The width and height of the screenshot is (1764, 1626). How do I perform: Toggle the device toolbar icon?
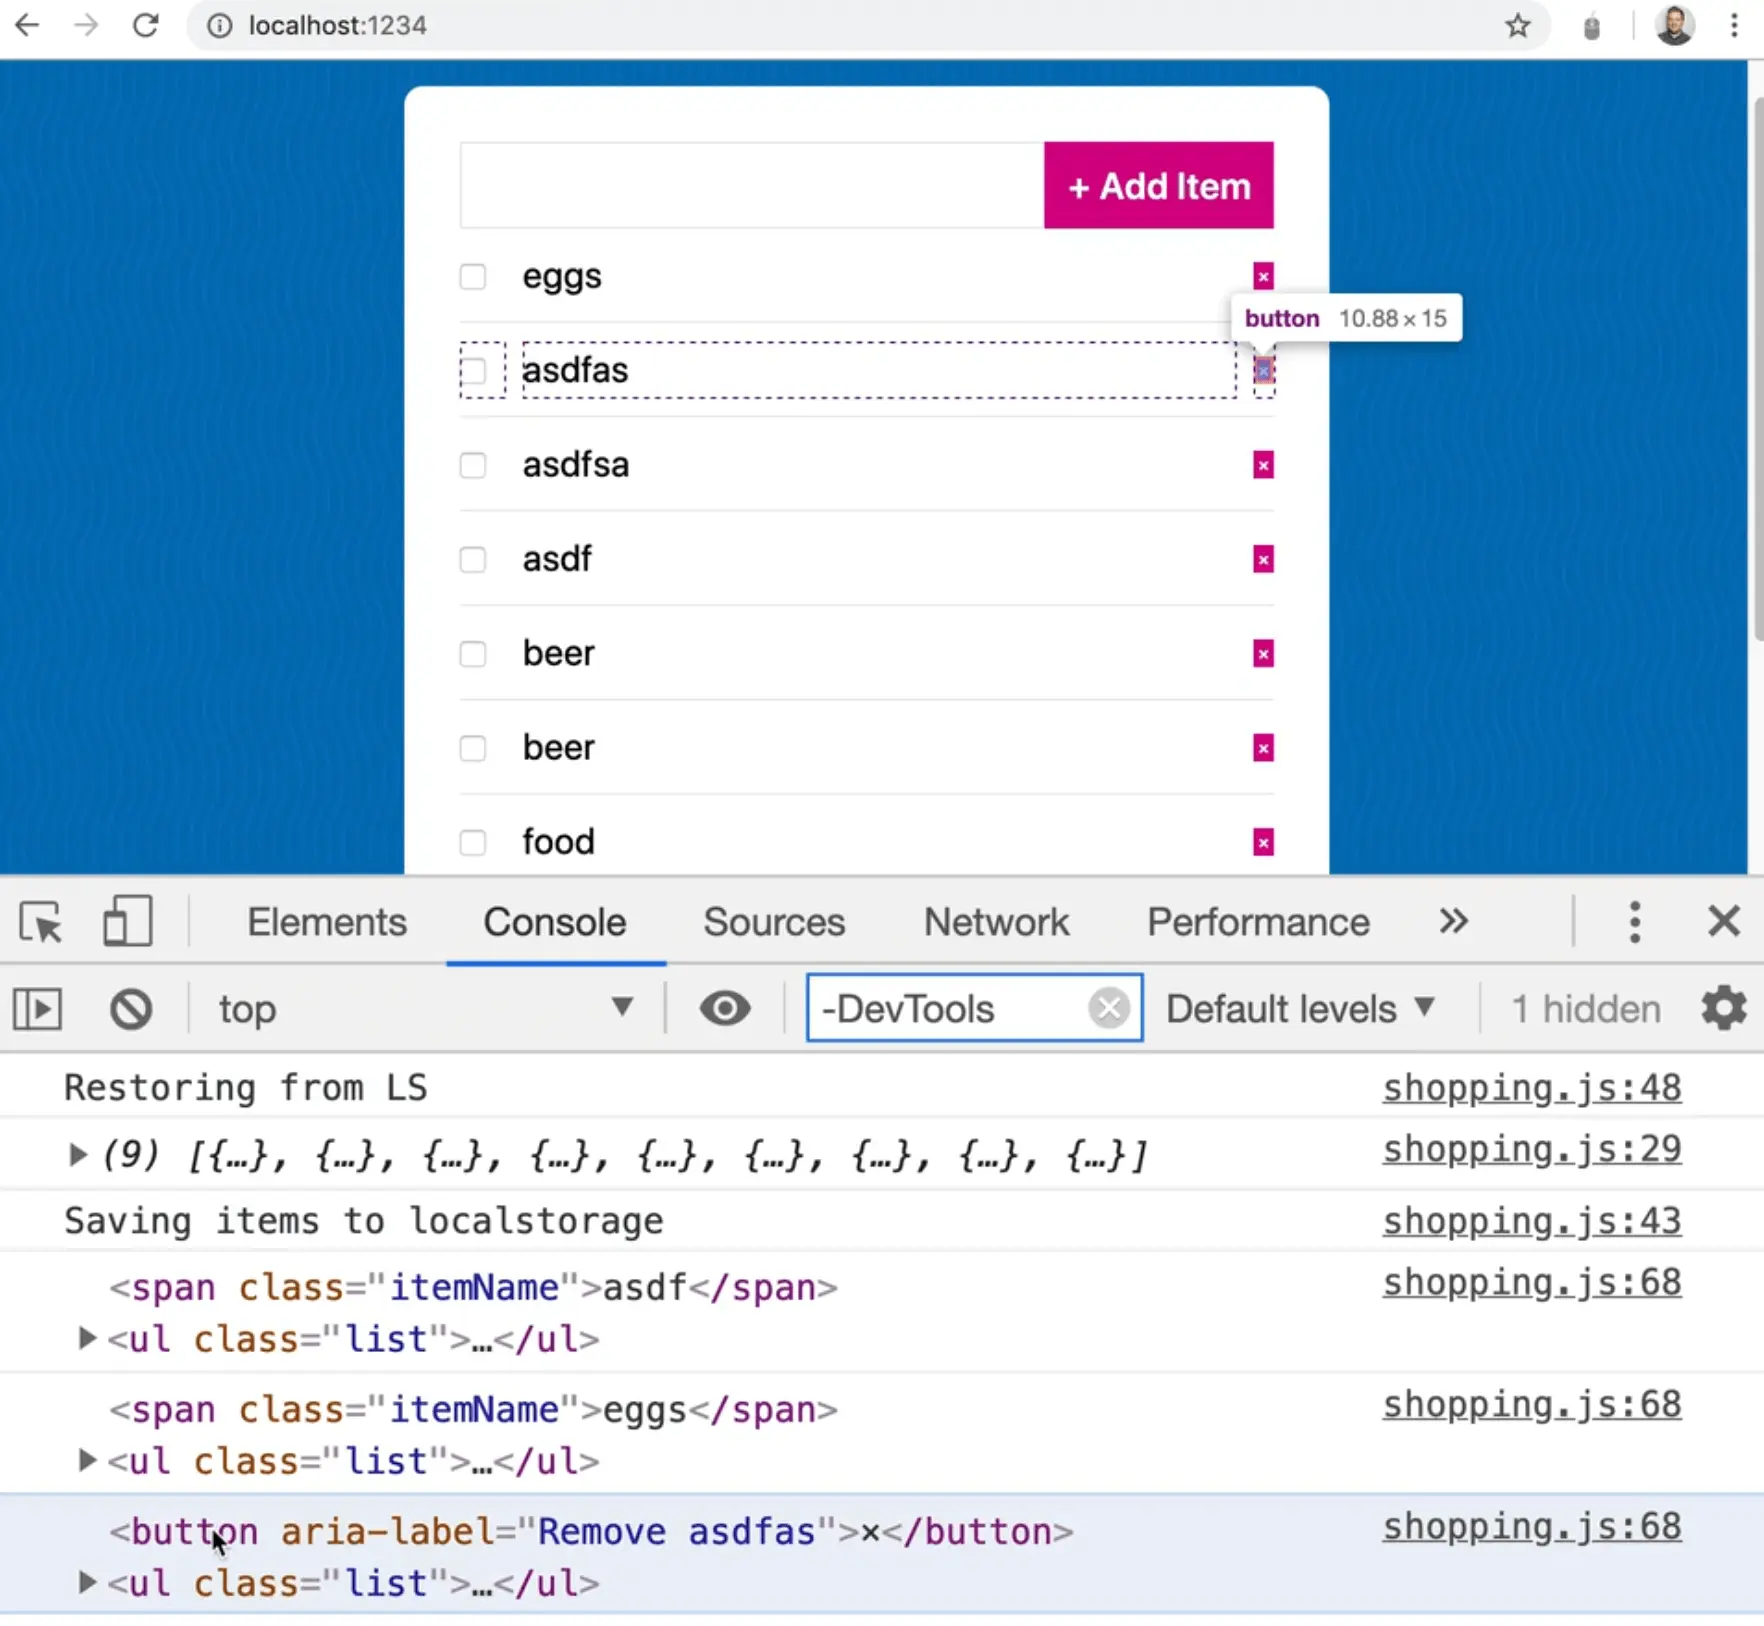click(x=127, y=922)
